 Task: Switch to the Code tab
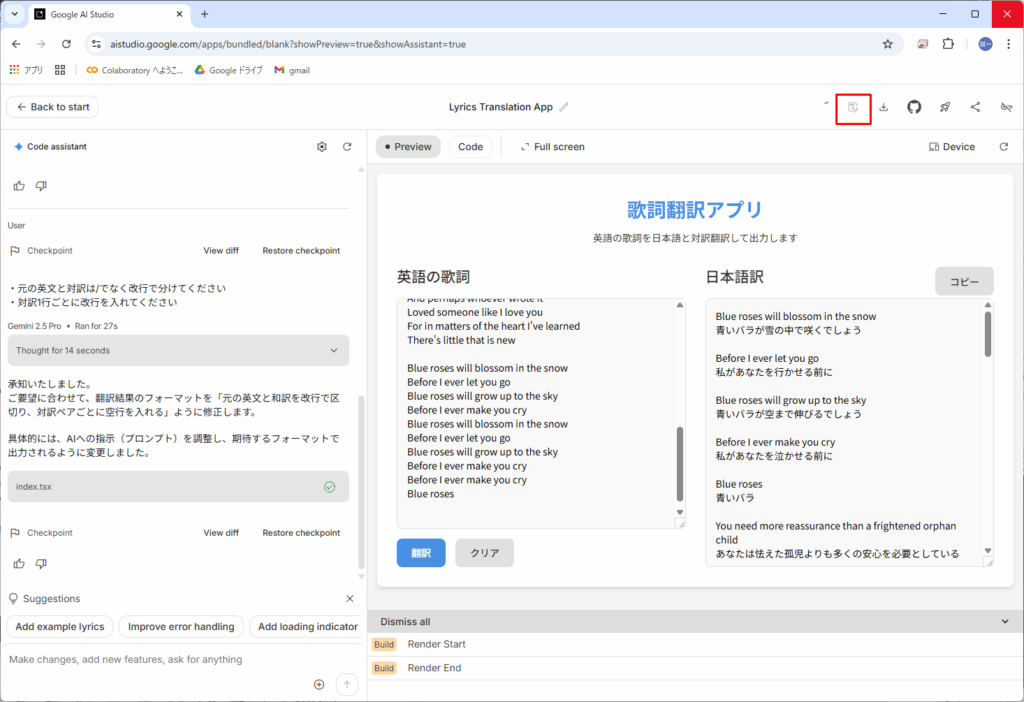coord(471,147)
